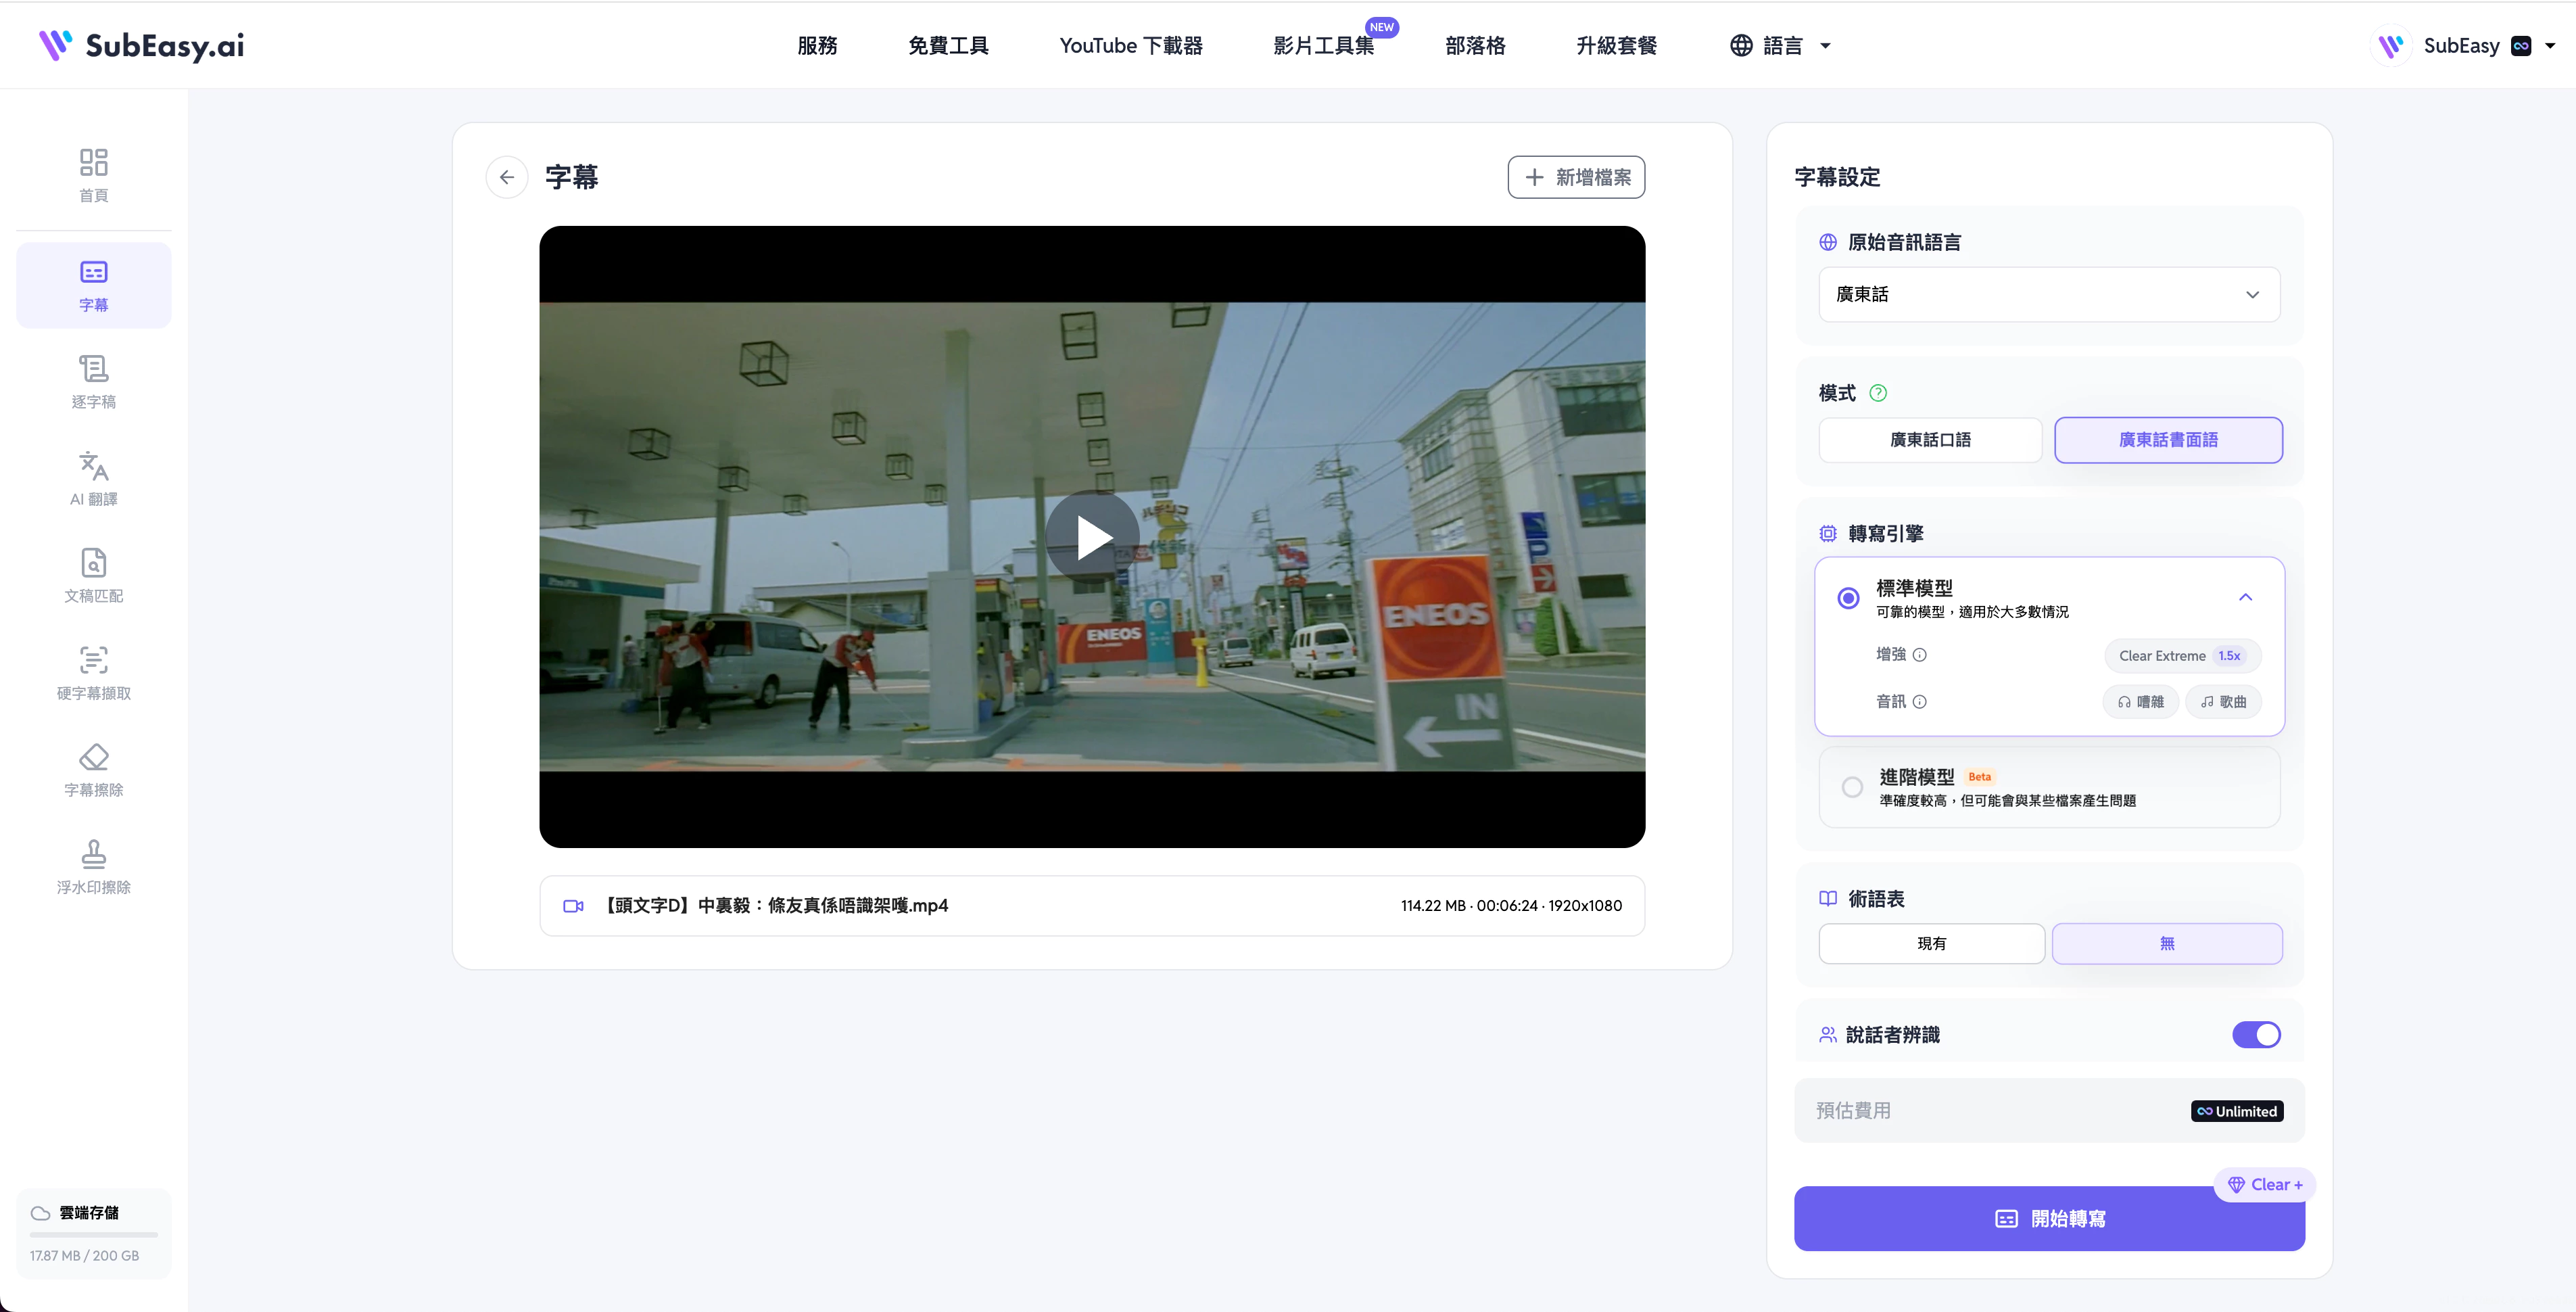Open the 服務 menu

(817, 46)
